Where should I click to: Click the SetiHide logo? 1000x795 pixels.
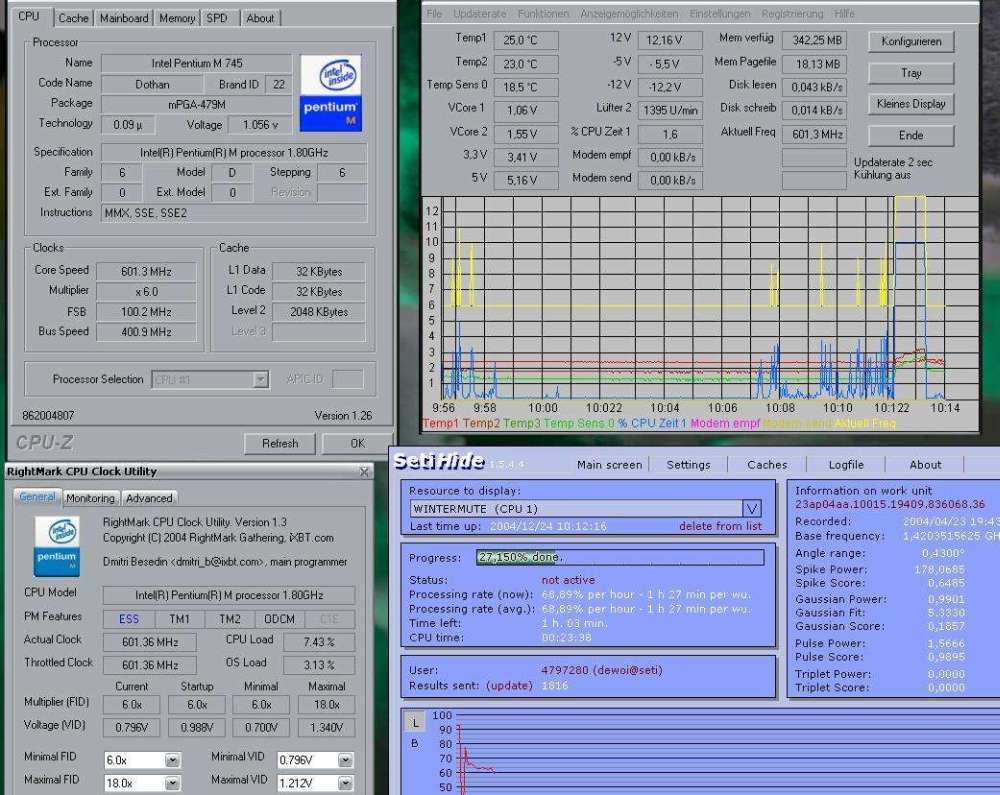[439, 461]
